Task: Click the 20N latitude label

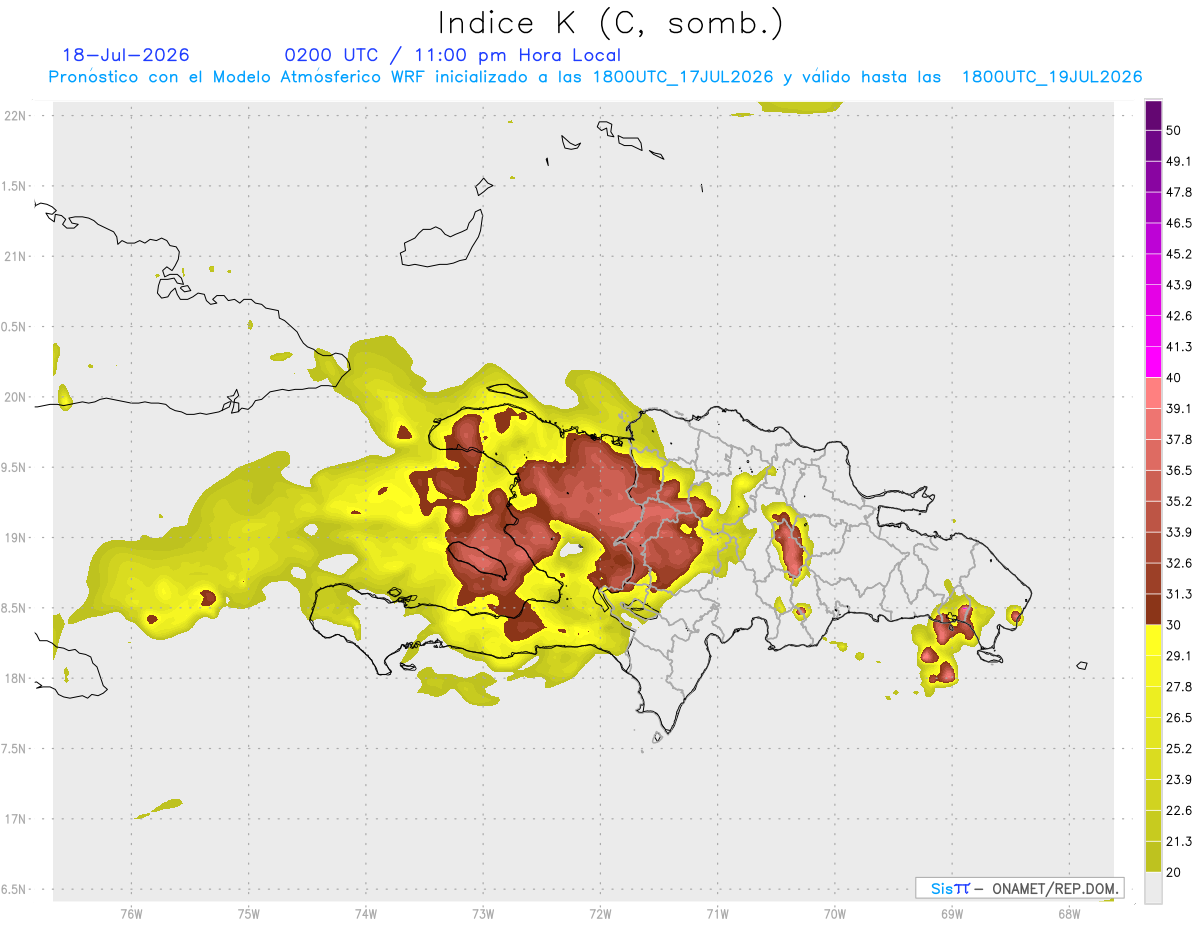Action: pos(15,397)
